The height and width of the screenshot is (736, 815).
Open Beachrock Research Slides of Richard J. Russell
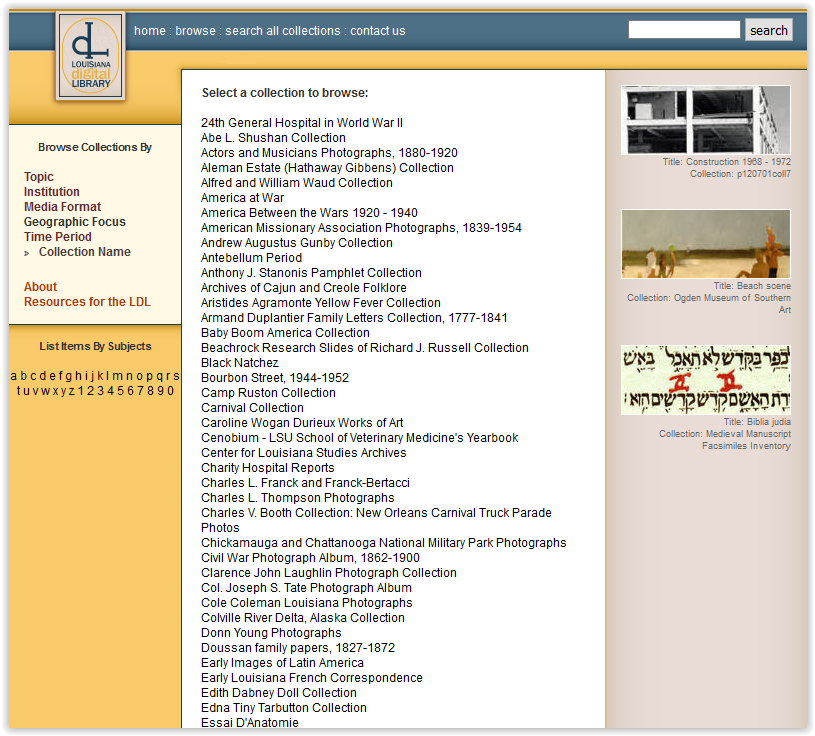click(365, 348)
